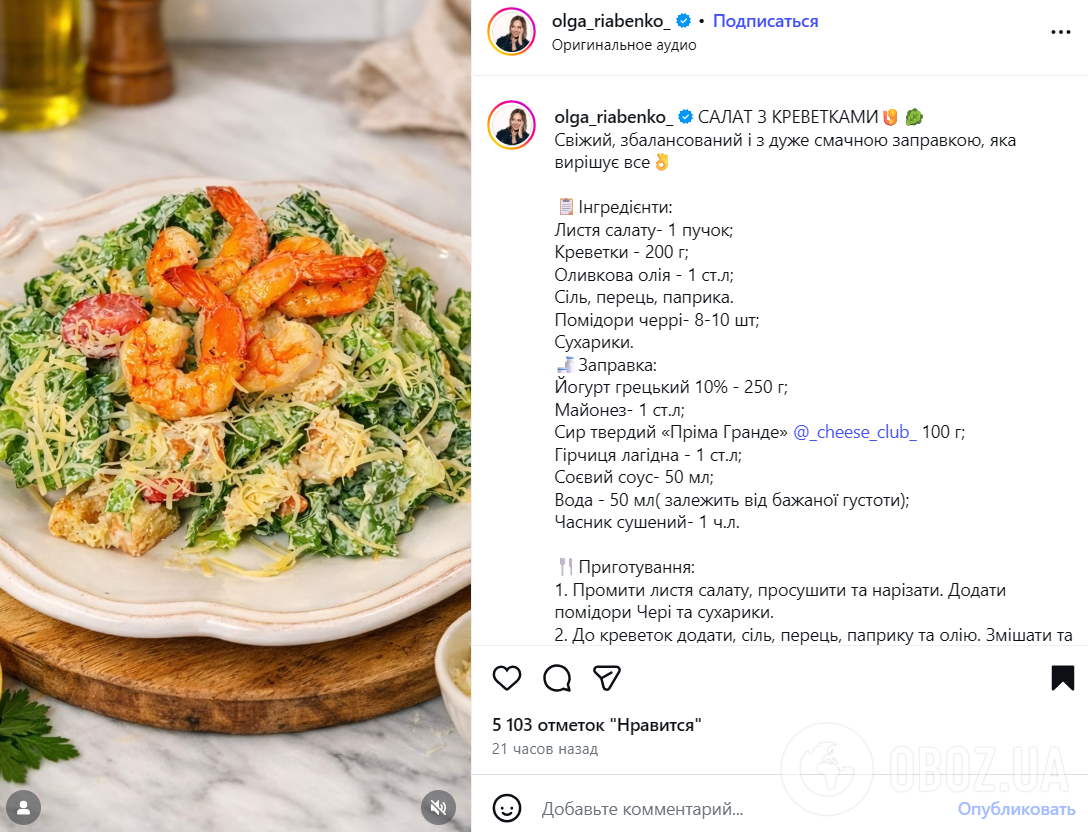View the 5 103 likes list
This screenshot has height=832, width=1088.
597,725
